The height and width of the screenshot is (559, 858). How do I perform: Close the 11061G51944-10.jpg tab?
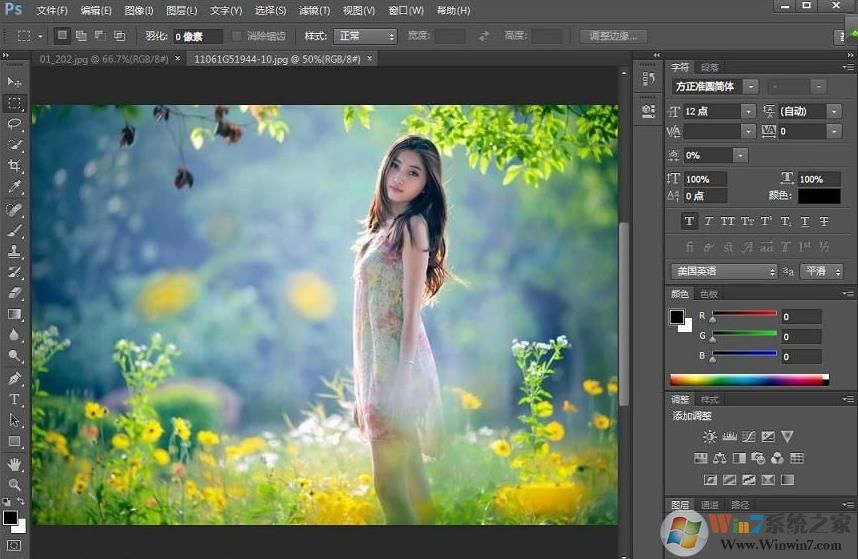click(370, 59)
